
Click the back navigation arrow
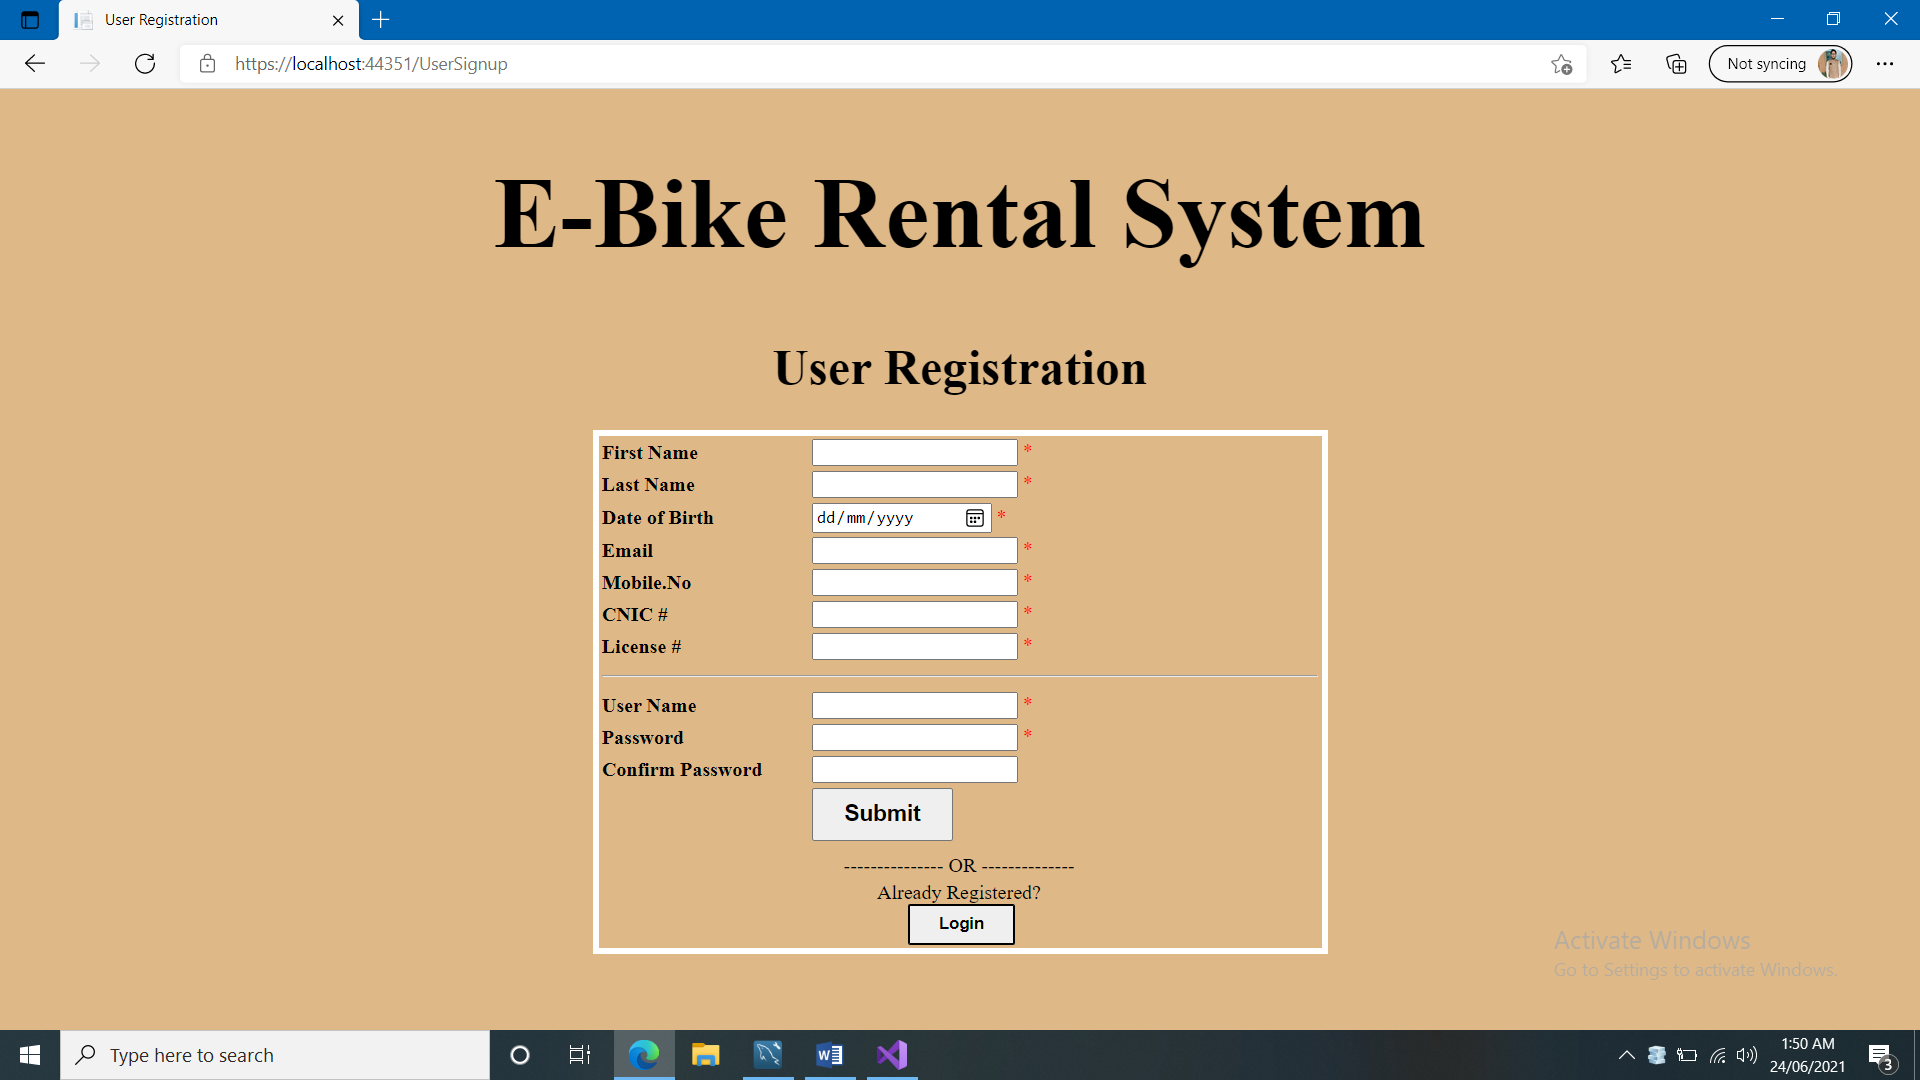pos(35,63)
